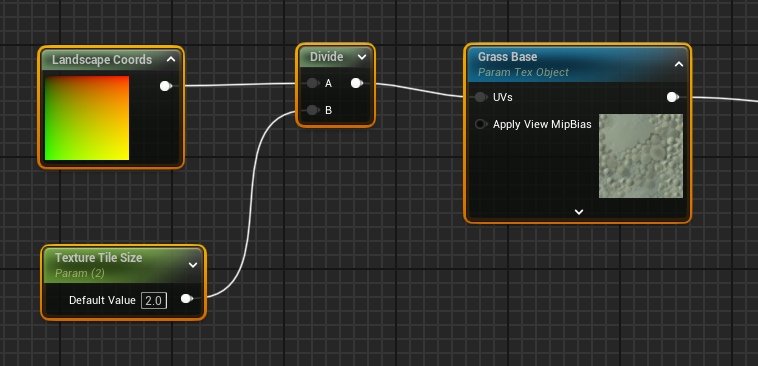Select the Grass Base texture thumbnail

click(641, 156)
